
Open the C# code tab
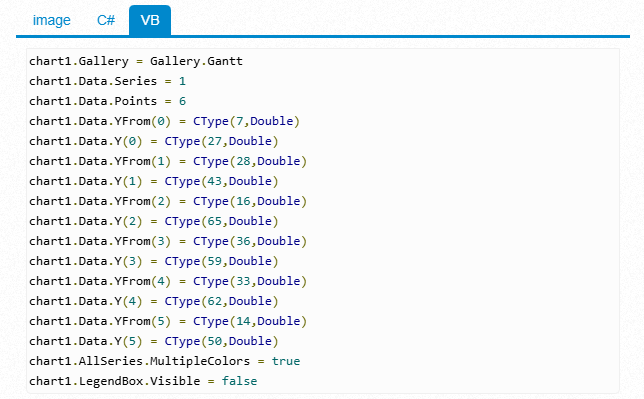pyautogui.click(x=106, y=20)
